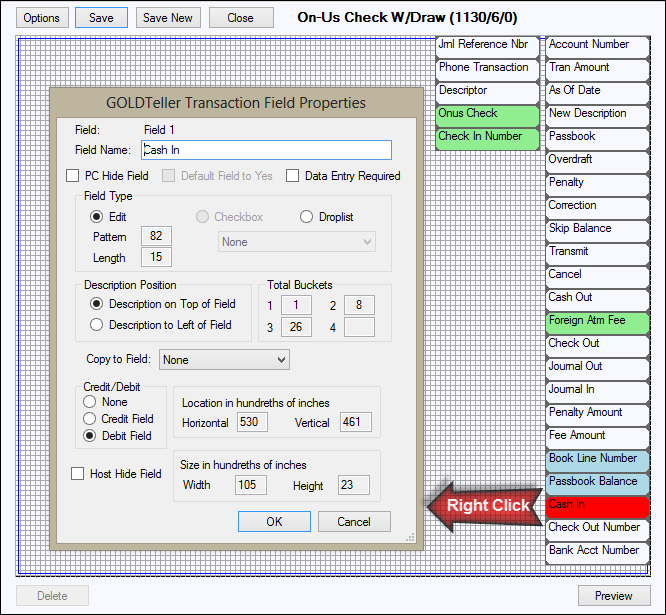Select the Bank Acct Number field
Viewport: 666px width, 615px height.
click(x=597, y=552)
